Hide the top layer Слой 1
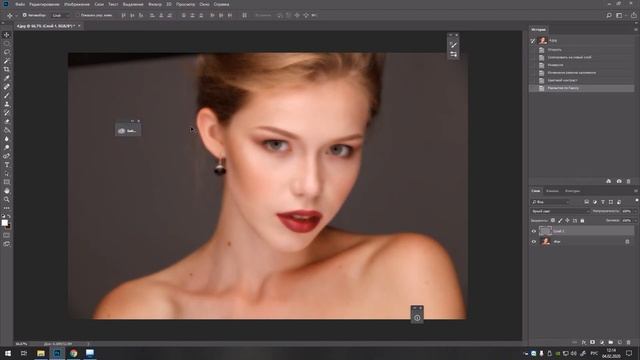The image size is (640, 360). [533, 231]
